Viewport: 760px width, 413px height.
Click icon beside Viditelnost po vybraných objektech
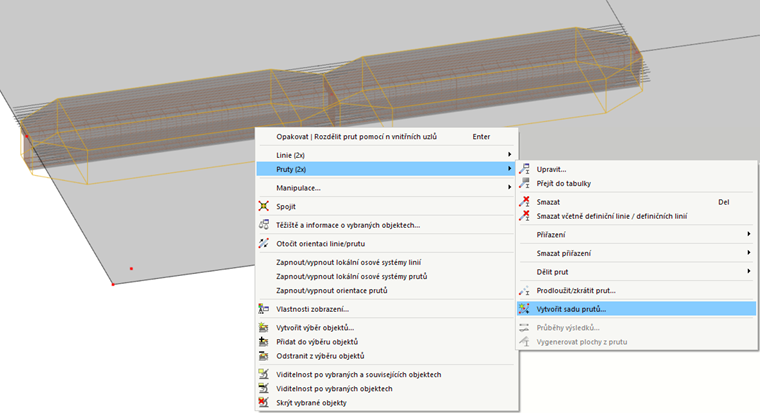[x=264, y=388]
